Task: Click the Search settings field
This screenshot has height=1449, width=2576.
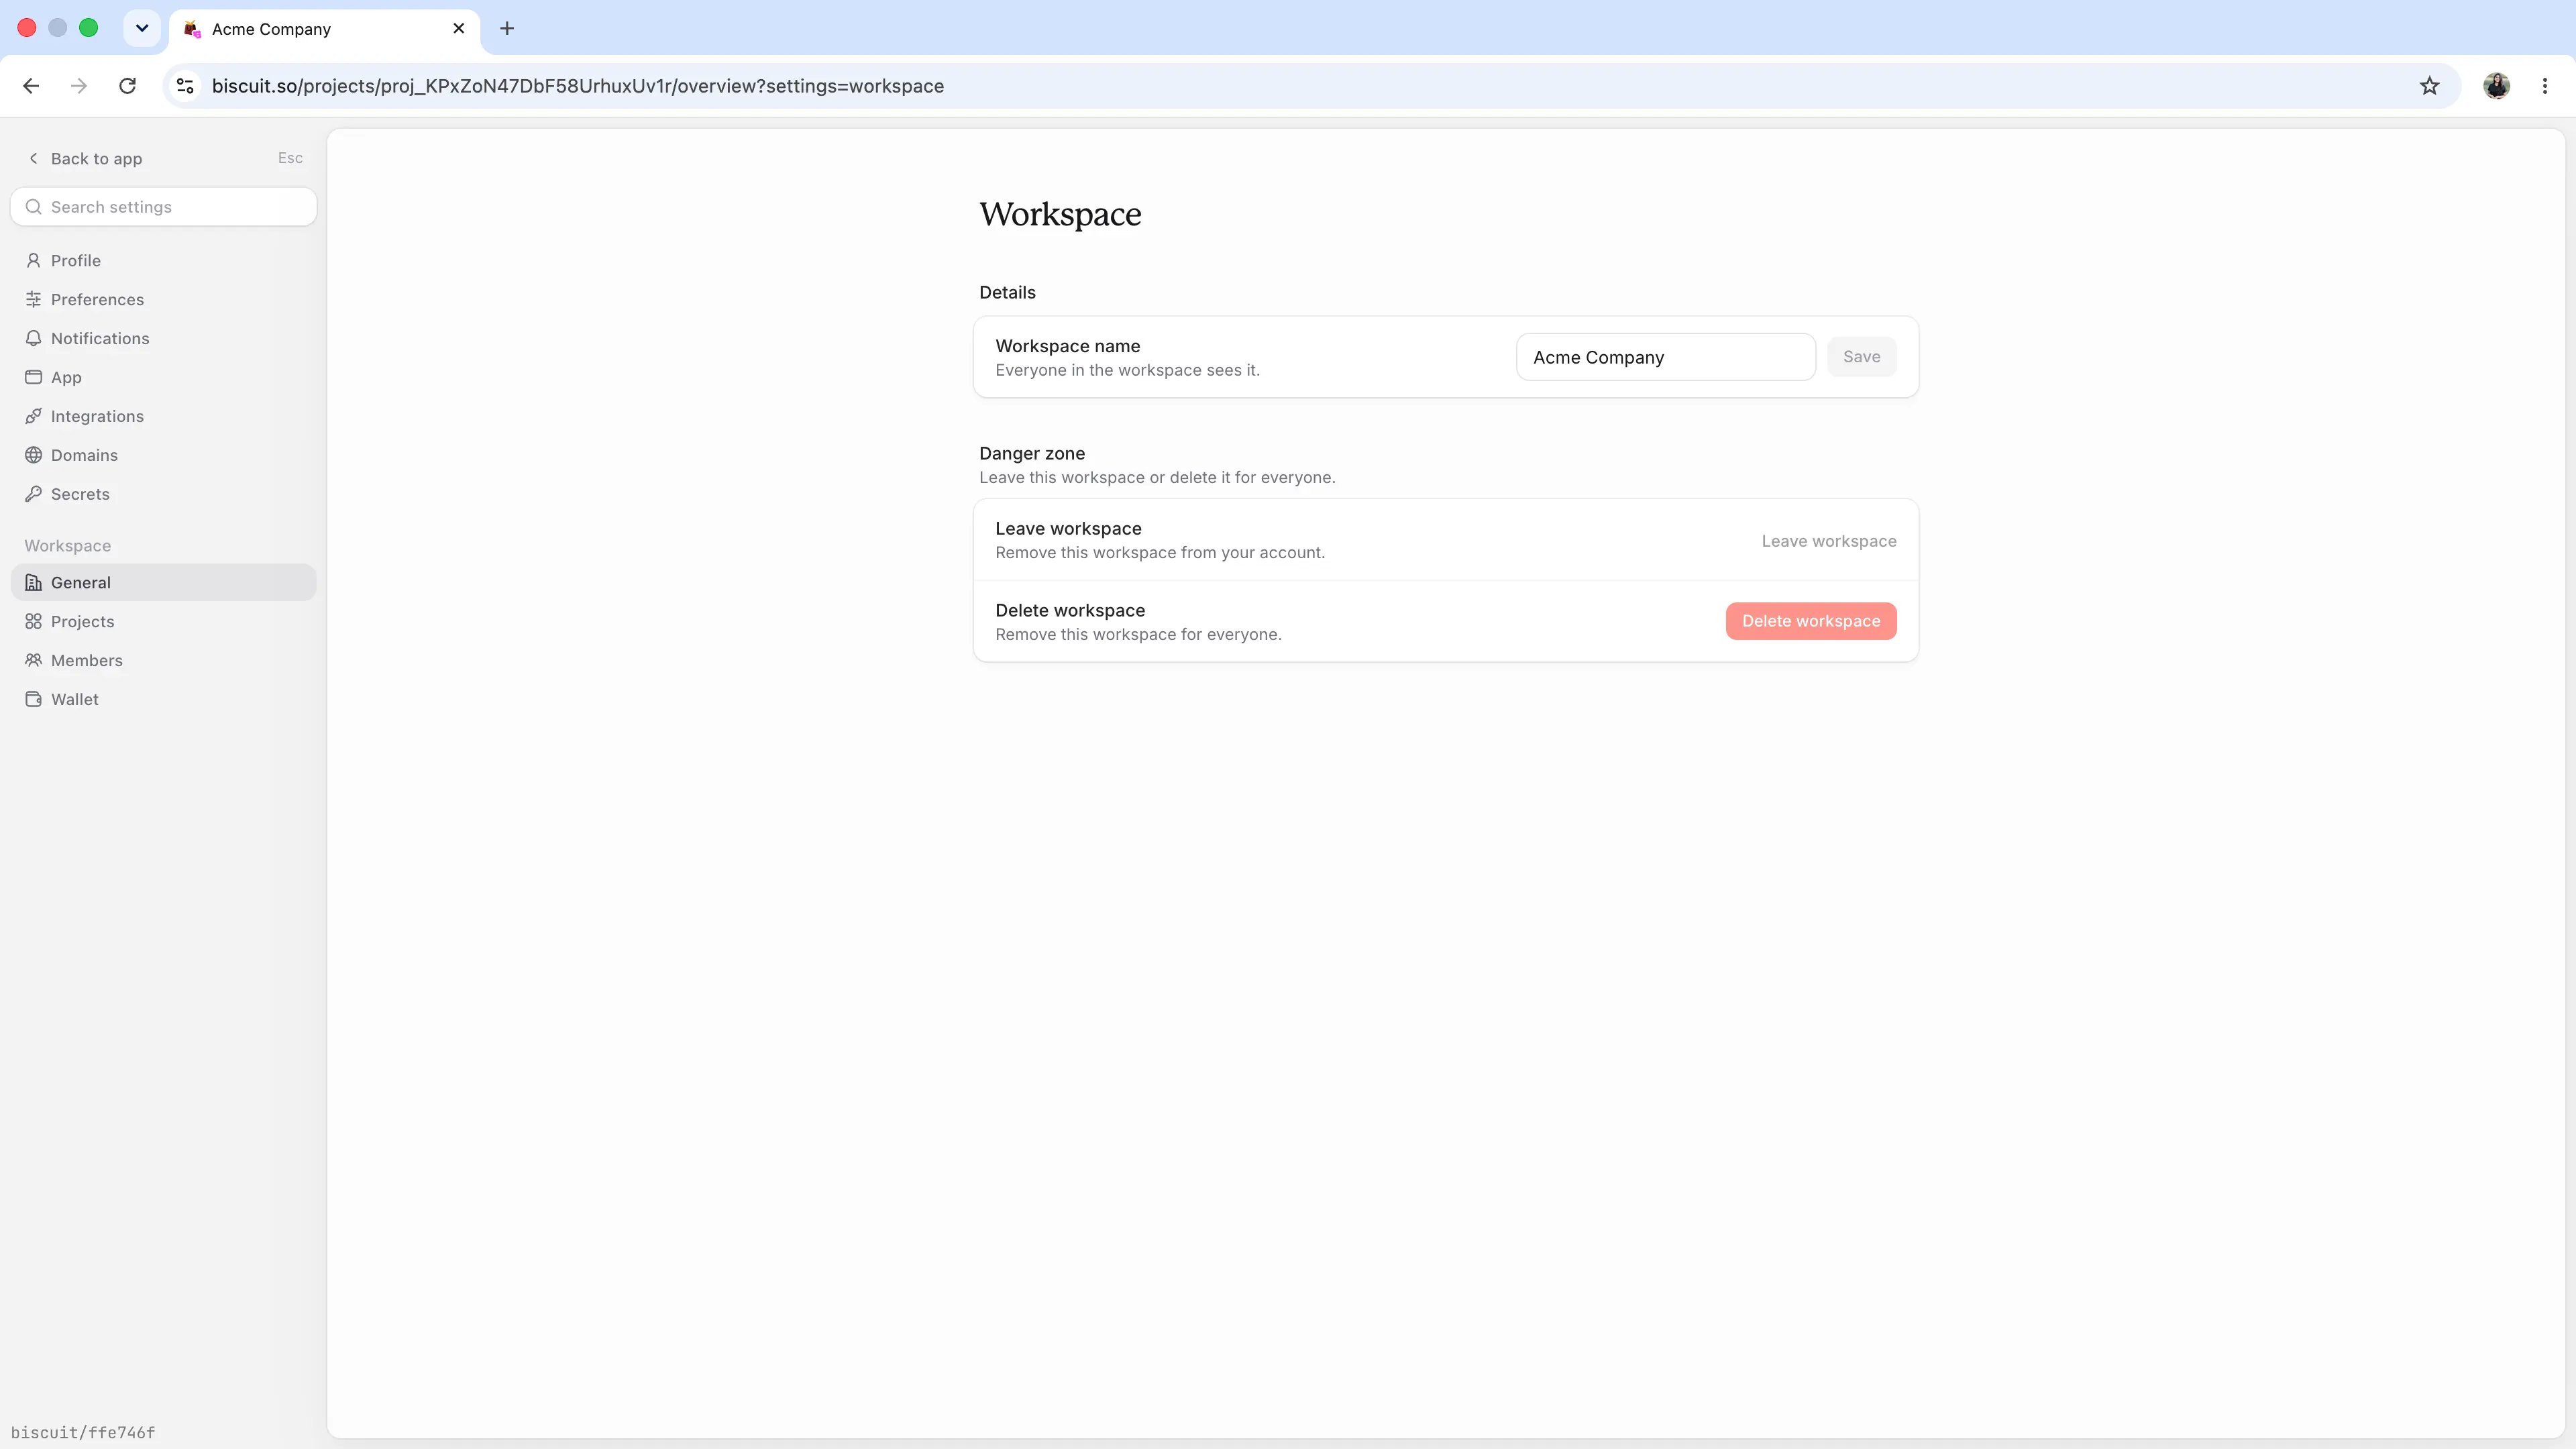Action: [x=163, y=207]
